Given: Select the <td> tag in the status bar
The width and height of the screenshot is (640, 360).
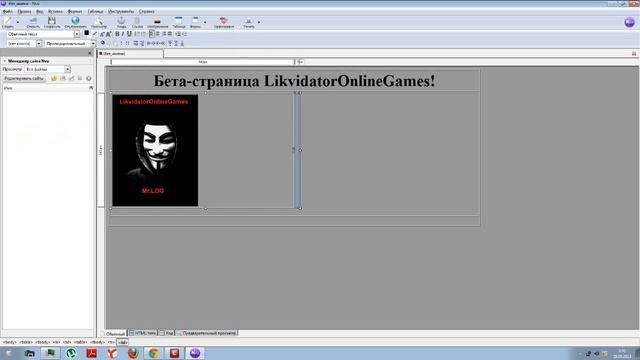Looking at the screenshot, I should click(122, 342).
